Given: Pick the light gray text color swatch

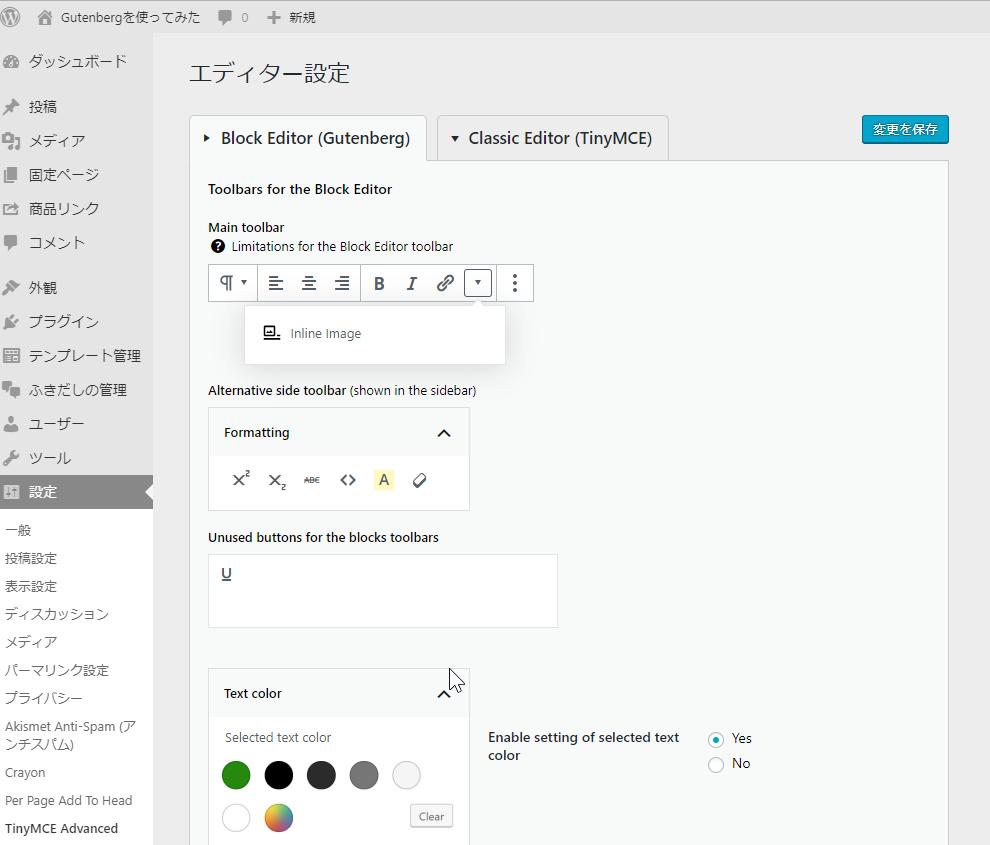Looking at the screenshot, I should (406, 776).
